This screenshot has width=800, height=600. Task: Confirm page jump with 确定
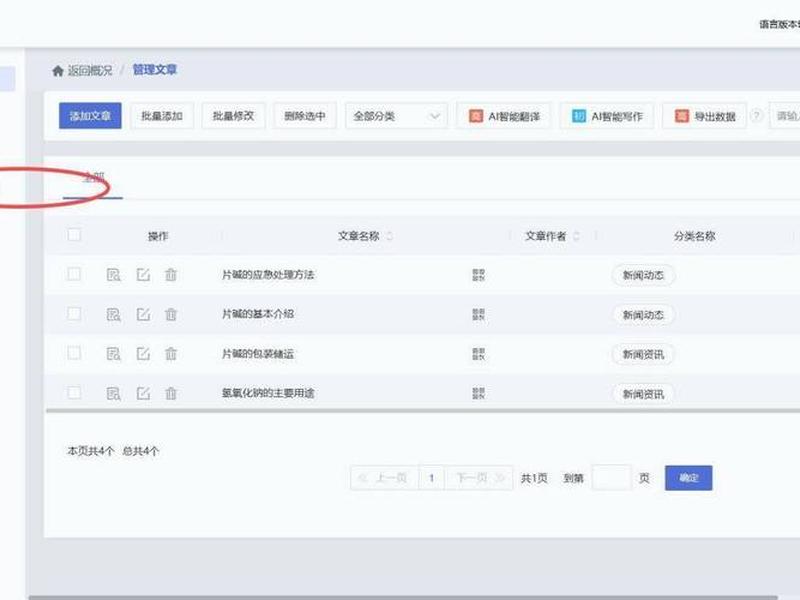[x=689, y=478]
